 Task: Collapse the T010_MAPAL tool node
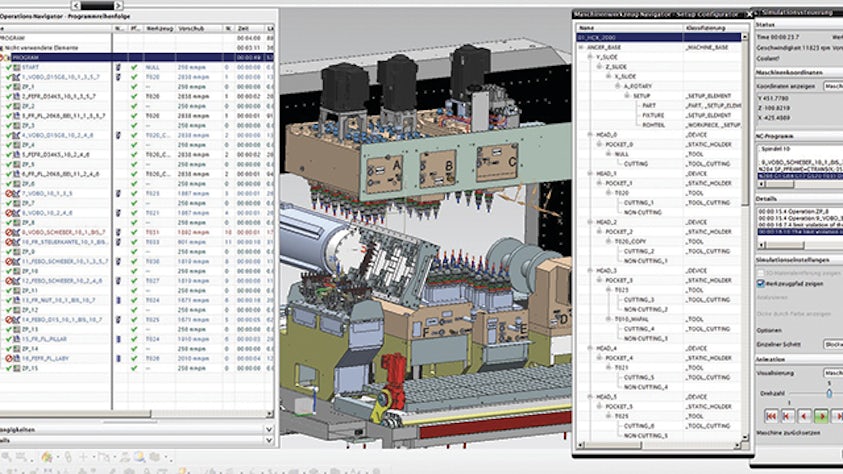tap(609, 319)
